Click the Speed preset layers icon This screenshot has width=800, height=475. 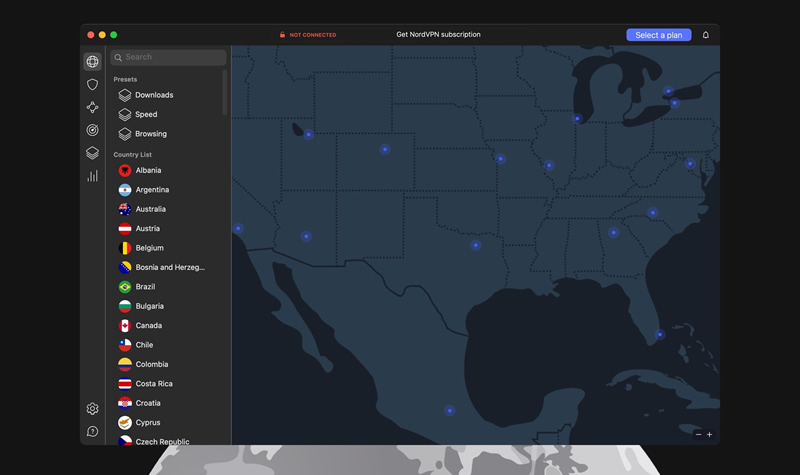tap(125, 114)
